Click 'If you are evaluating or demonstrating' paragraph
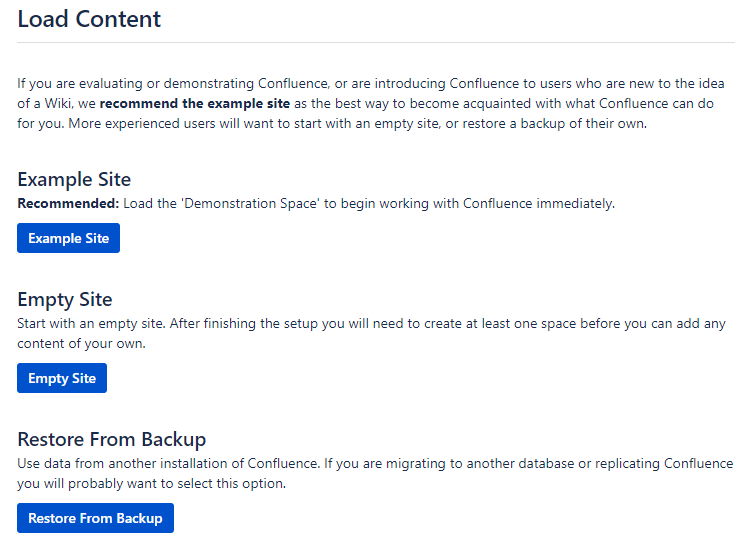Image resolution: width=750 pixels, height=537 pixels. coord(371,103)
